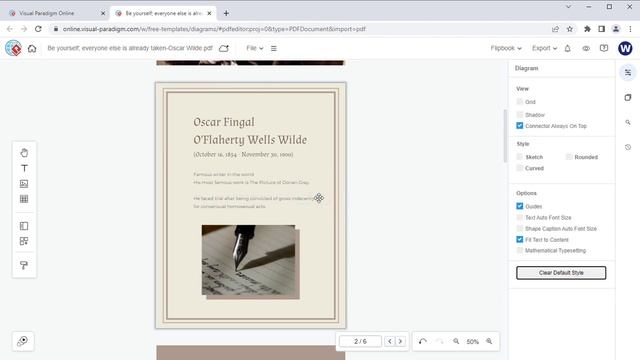
Task: Enable the Rounded style checkbox
Action: coord(569,157)
